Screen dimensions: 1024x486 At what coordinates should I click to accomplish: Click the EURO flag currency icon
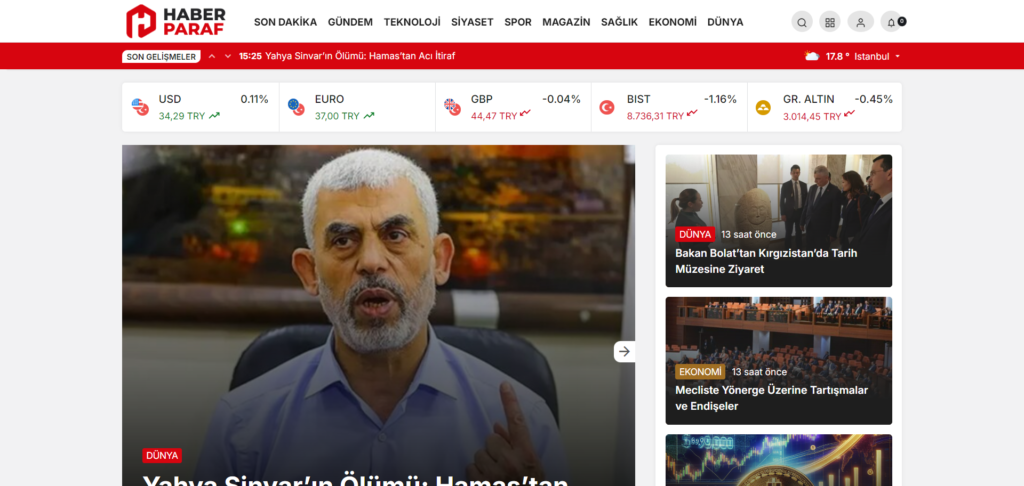point(296,107)
